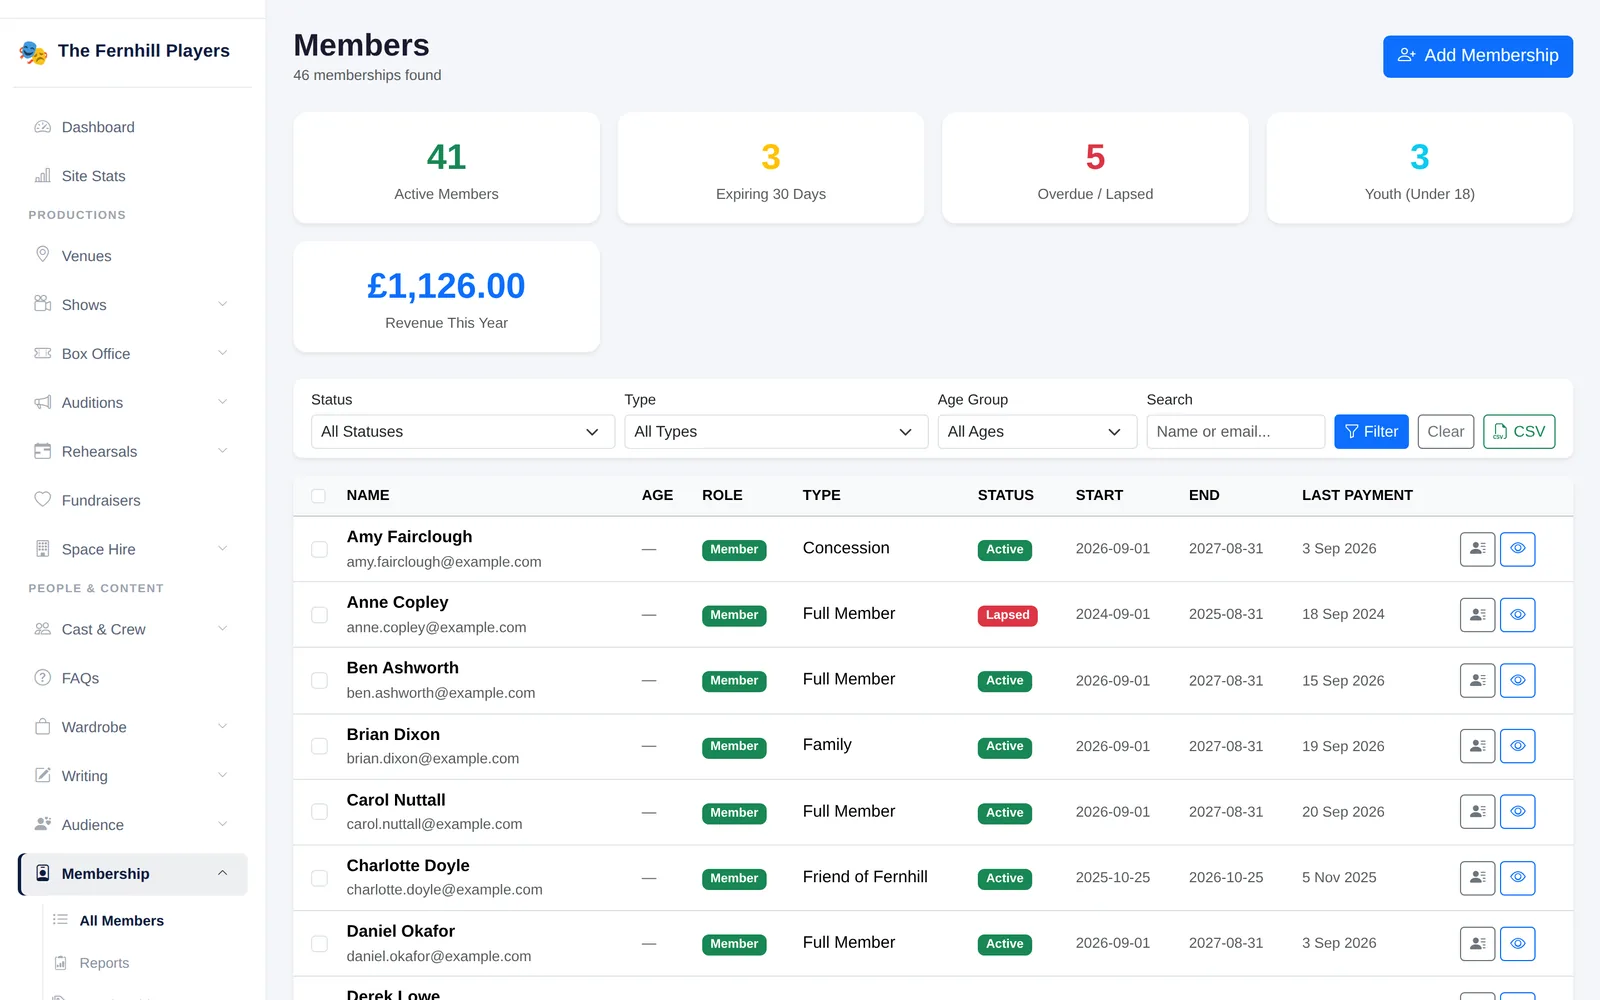Open Charlotte Doyle's member card icon
The width and height of the screenshot is (1600, 1000).
point(1477,878)
